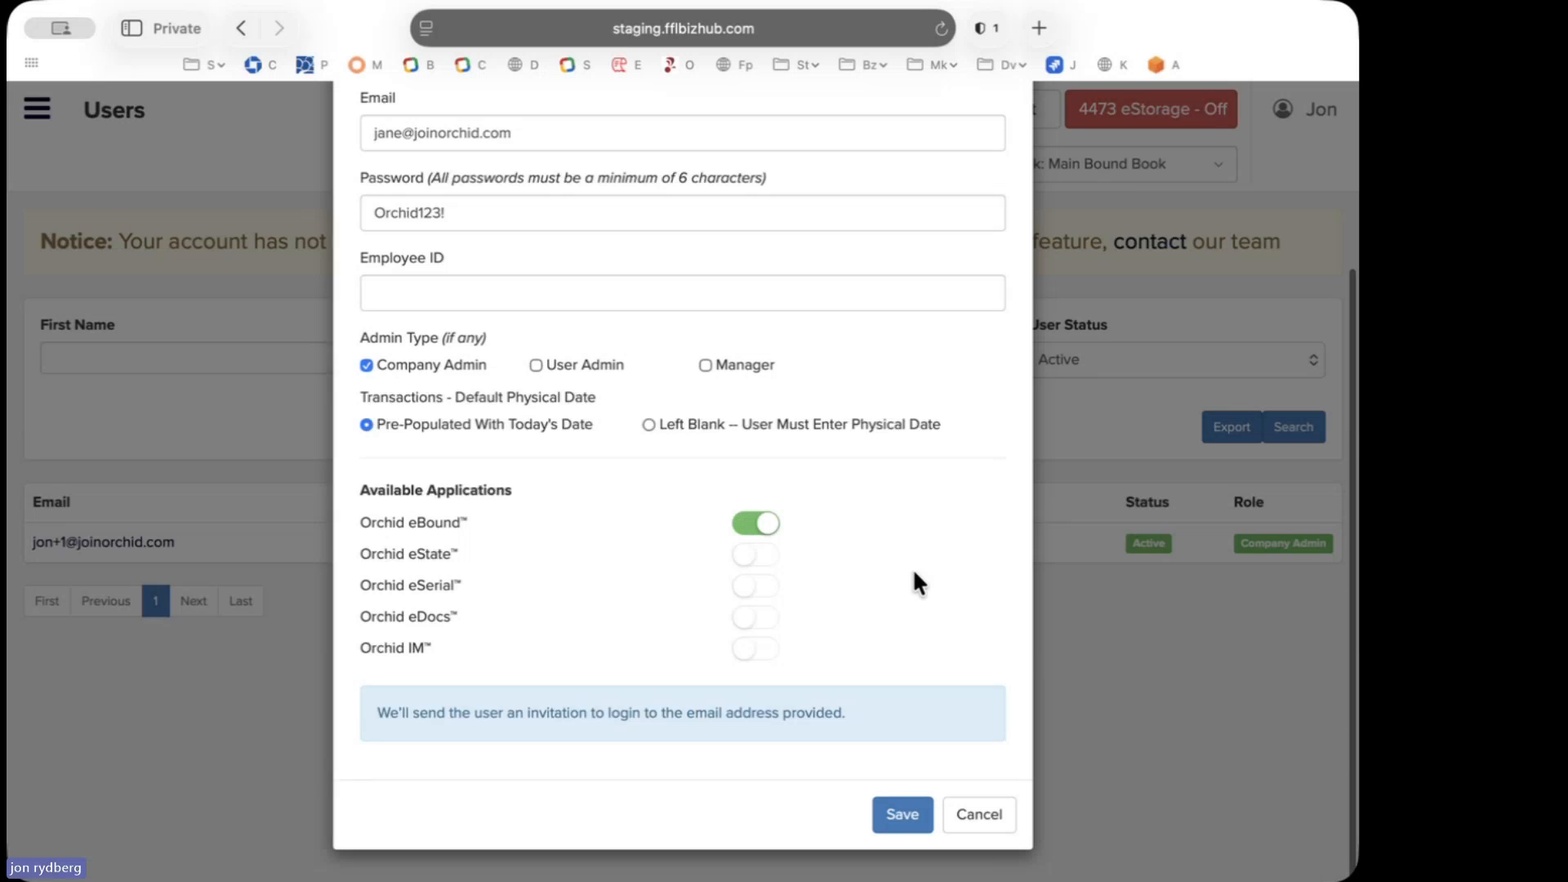Click the jon+1@joinorchid.com table row email
Screen dimensions: 1568x882
point(103,542)
